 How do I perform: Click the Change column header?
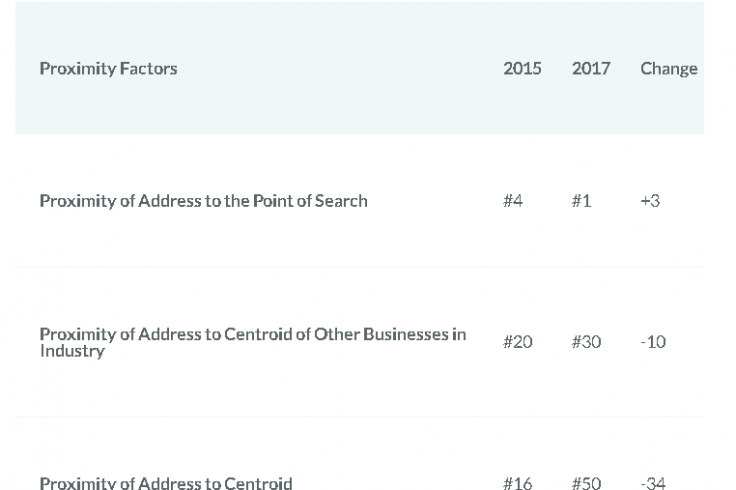click(x=668, y=69)
